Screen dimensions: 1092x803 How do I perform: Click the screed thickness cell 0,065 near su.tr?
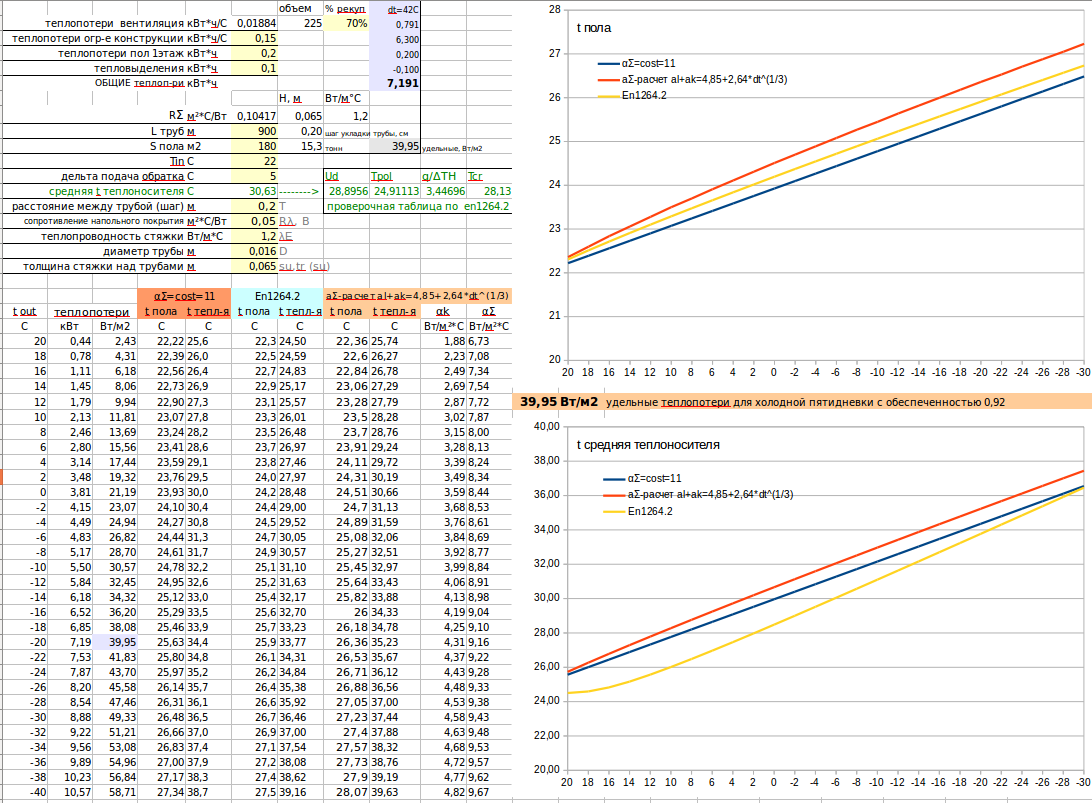coord(254,266)
